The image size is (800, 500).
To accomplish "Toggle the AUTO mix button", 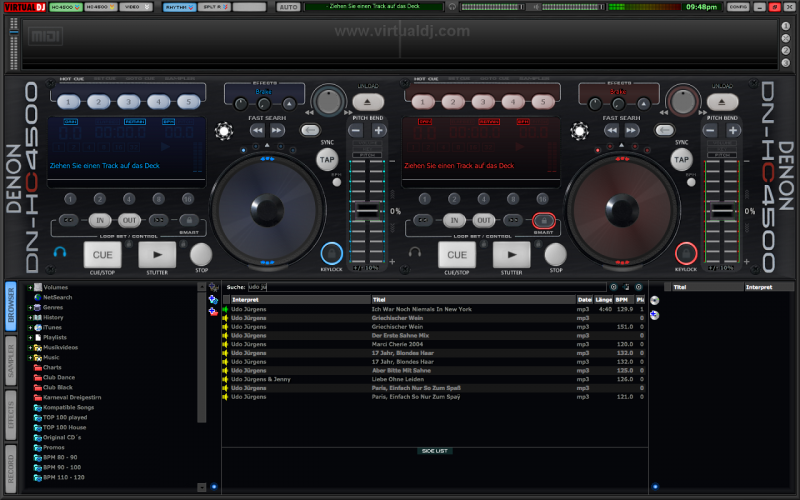I will click(288, 7).
